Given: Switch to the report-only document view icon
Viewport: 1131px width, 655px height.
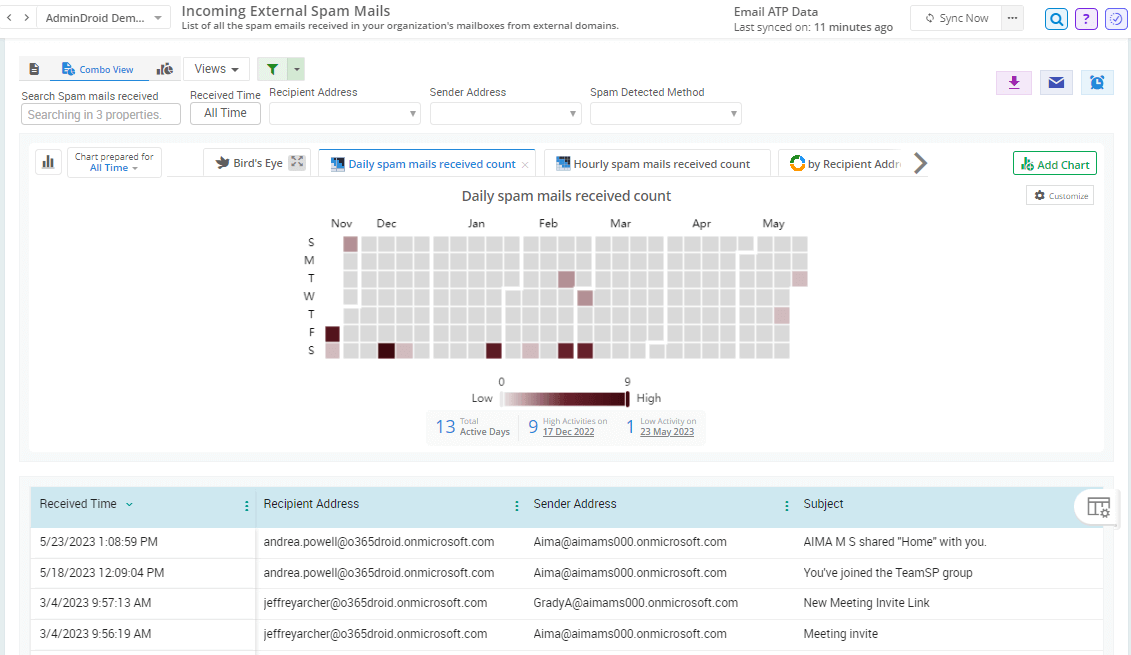Looking at the screenshot, I should tap(34, 69).
